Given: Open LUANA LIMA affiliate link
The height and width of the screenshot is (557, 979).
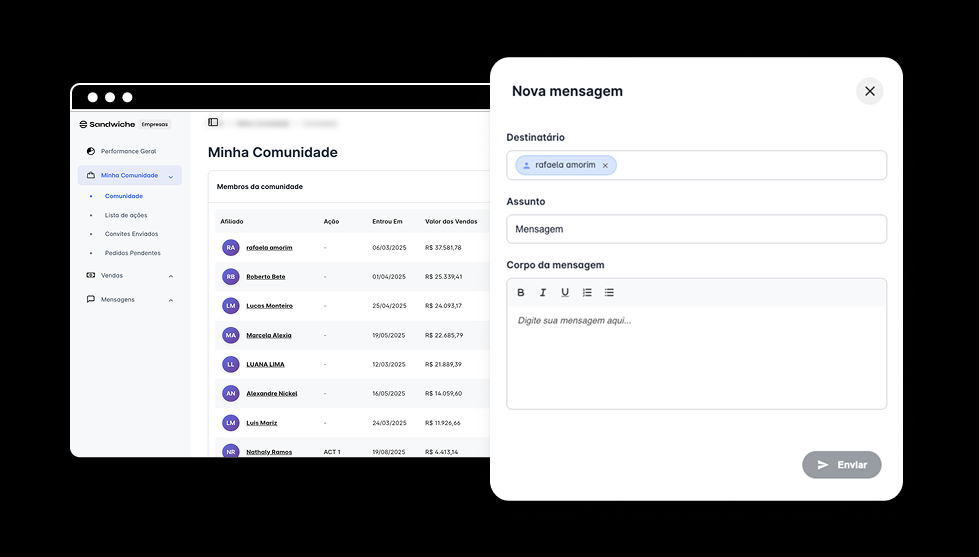Looking at the screenshot, I should (265, 365).
